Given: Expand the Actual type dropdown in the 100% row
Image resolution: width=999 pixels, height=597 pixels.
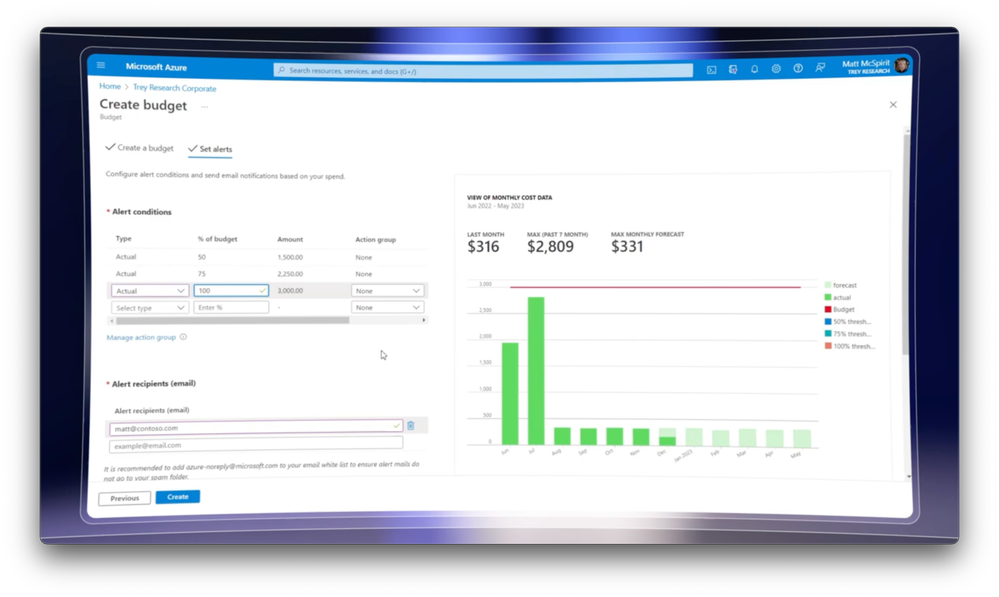Looking at the screenshot, I should pyautogui.click(x=150, y=291).
